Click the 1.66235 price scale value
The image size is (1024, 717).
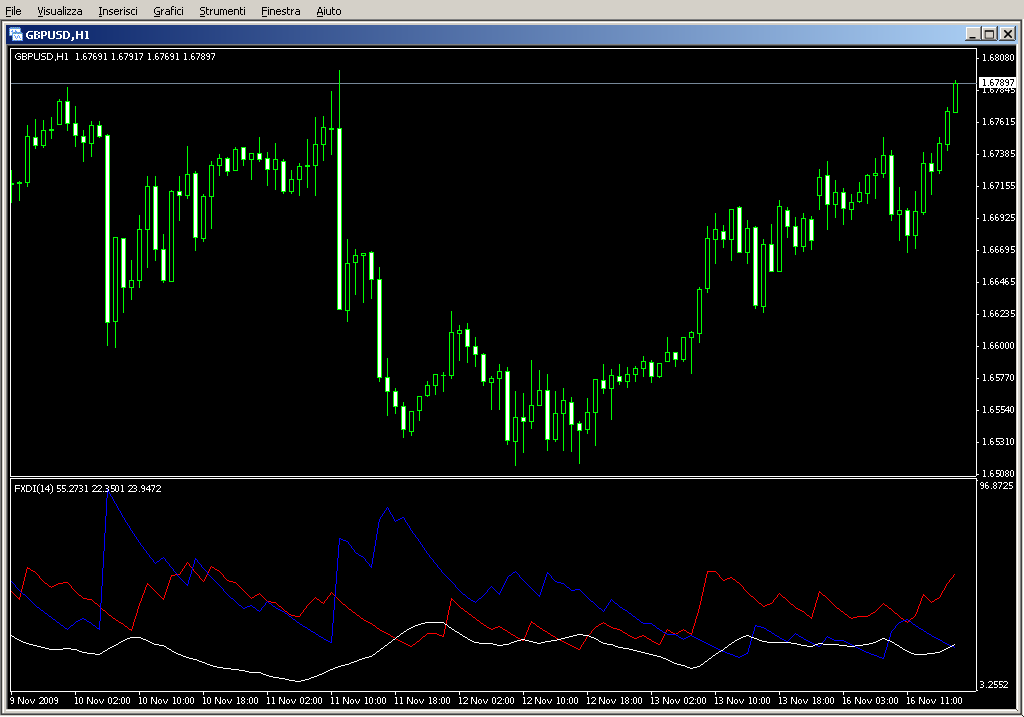coord(999,313)
